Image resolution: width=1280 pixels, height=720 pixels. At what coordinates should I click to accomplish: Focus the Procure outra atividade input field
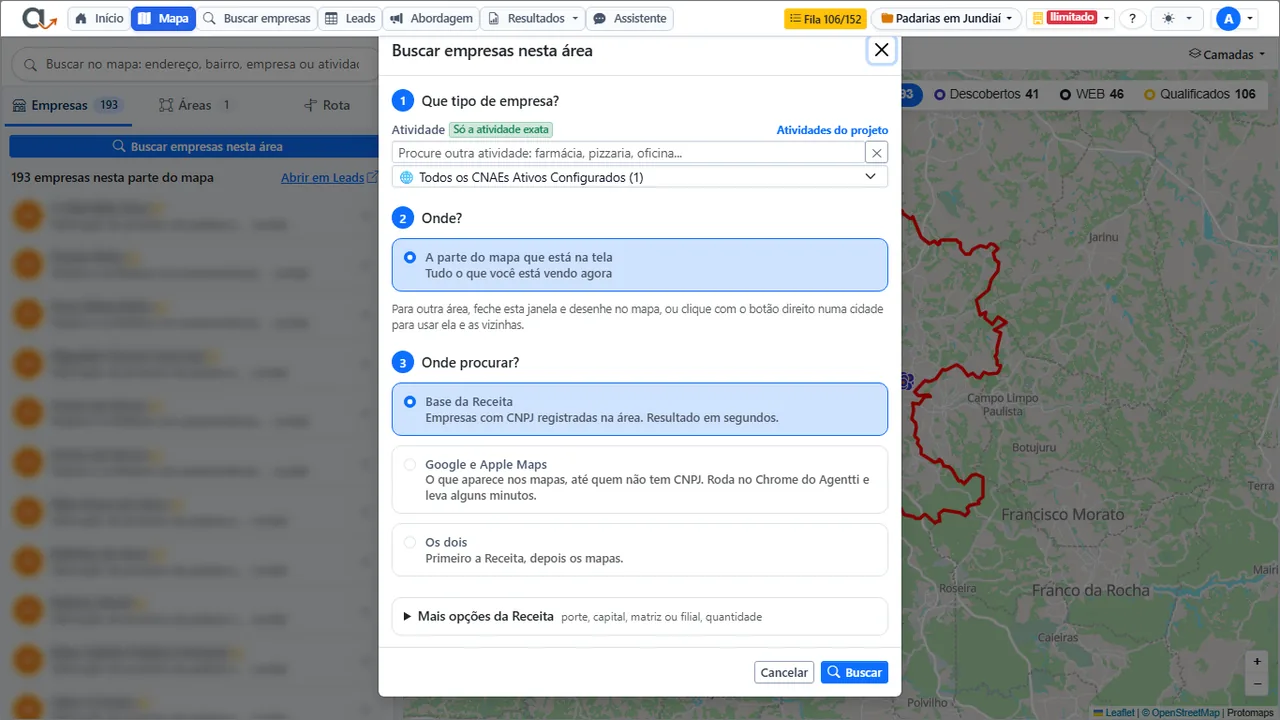(628, 153)
